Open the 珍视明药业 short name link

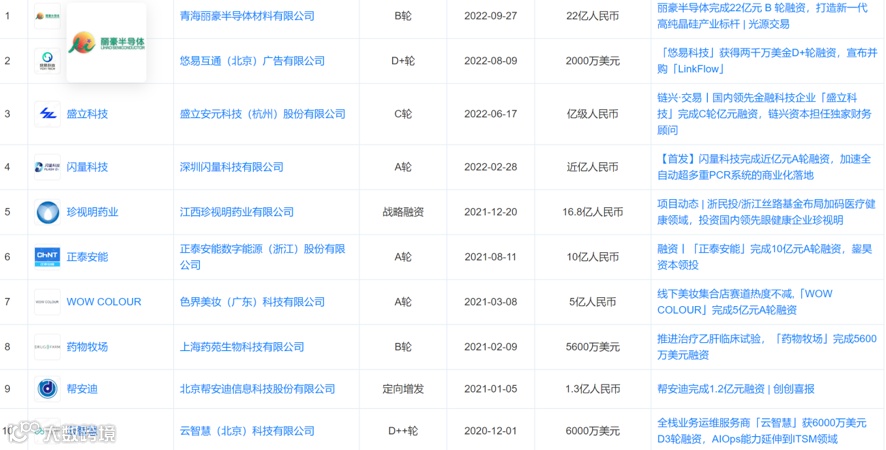tap(93, 213)
